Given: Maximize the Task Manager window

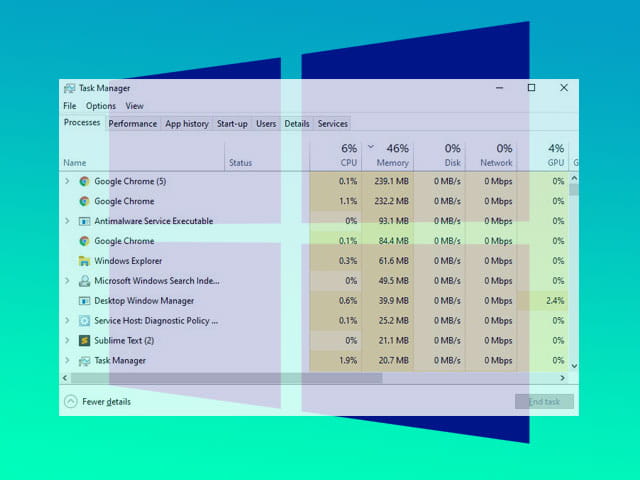Looking at the screenshot, I should click(531, 88).
